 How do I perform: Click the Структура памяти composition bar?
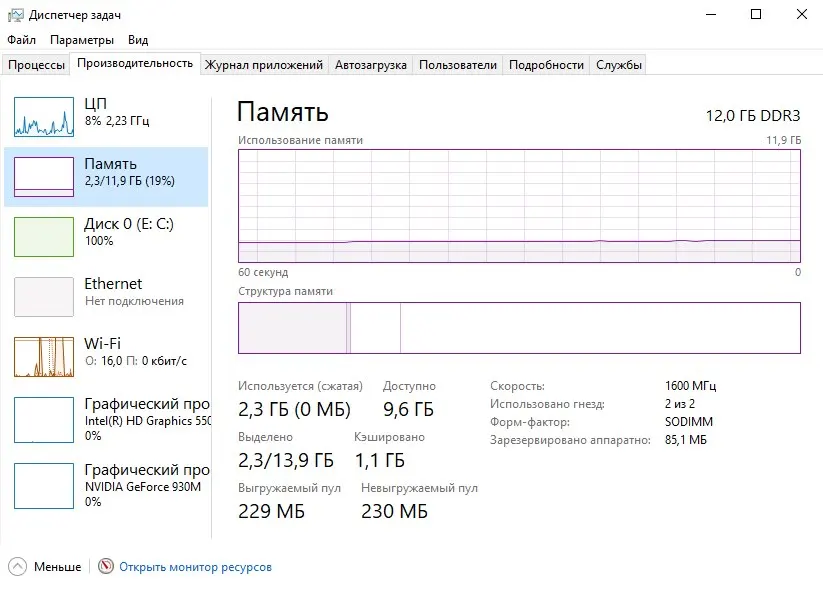(x=519, y=328)
